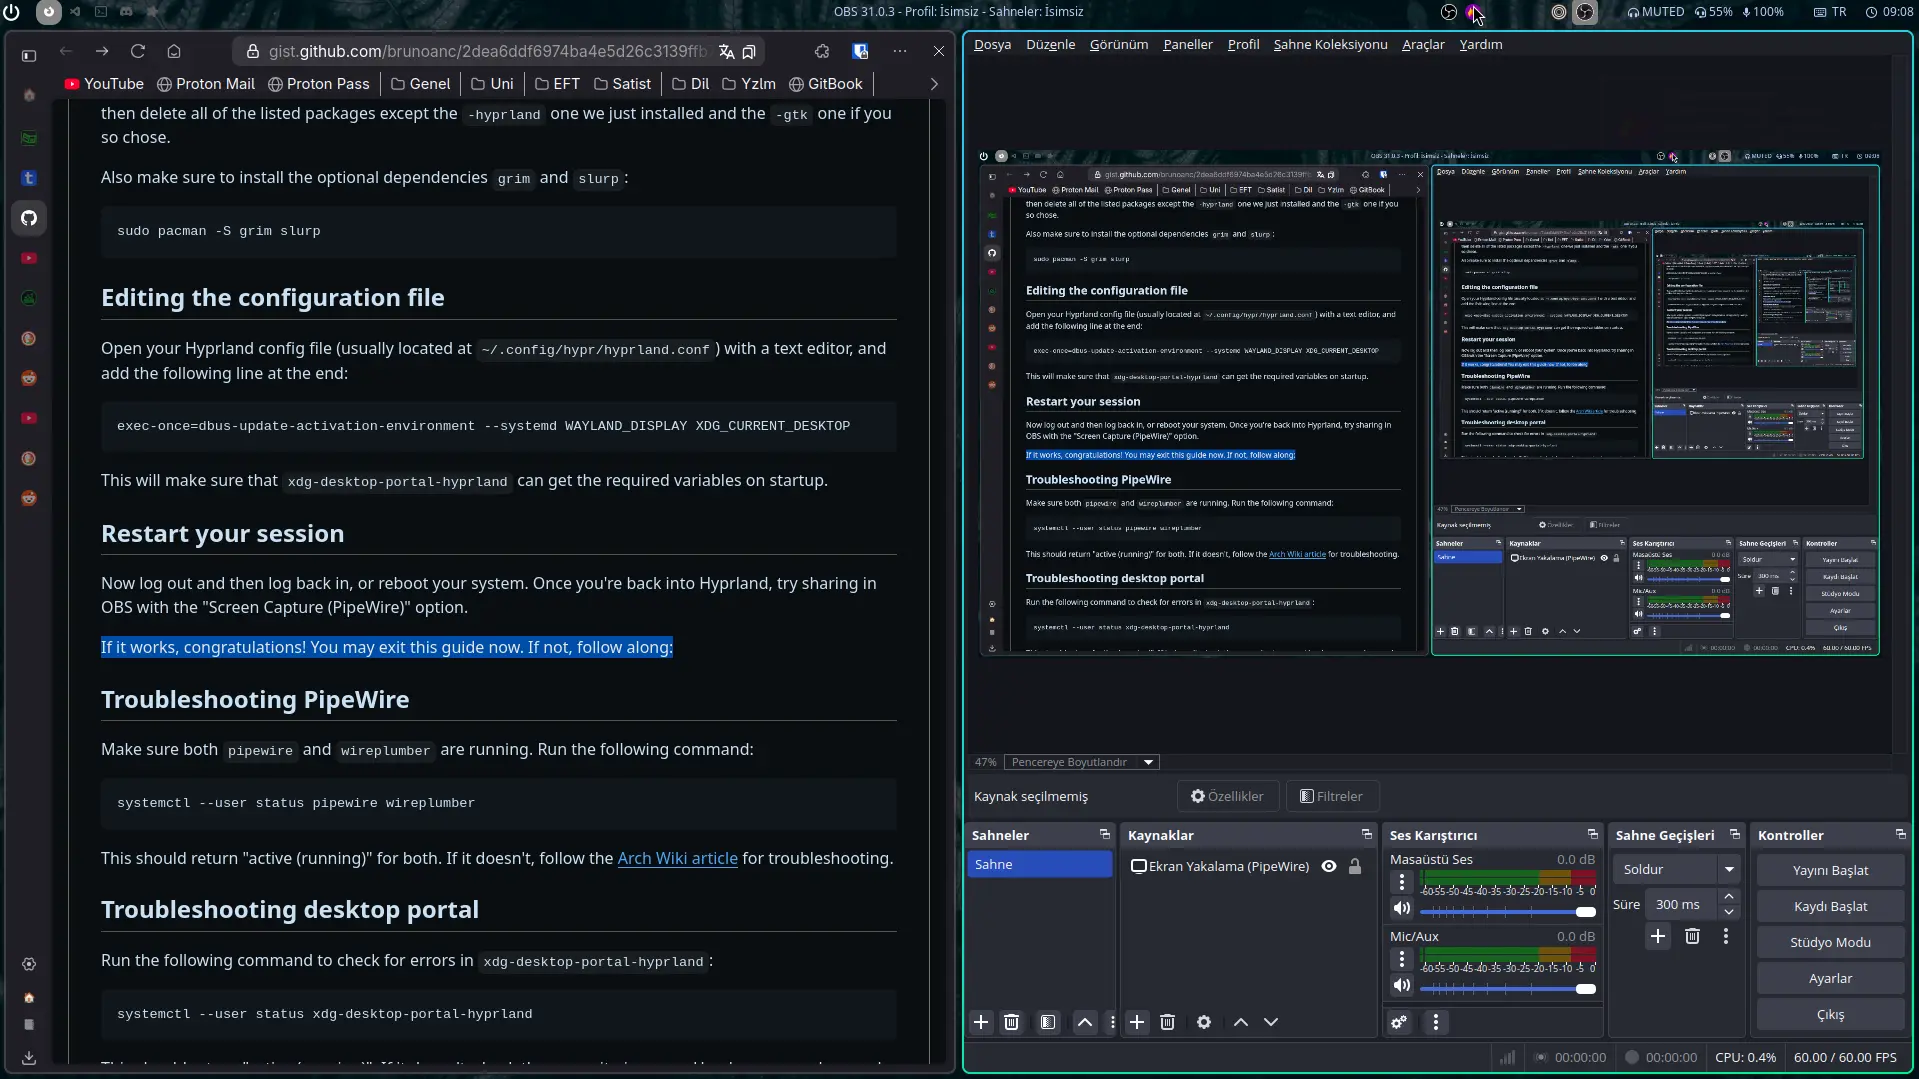Expand more bookmarks chevron in bookmarks bar
This screenshot has width=1919, height=1079.
point(934,84)
